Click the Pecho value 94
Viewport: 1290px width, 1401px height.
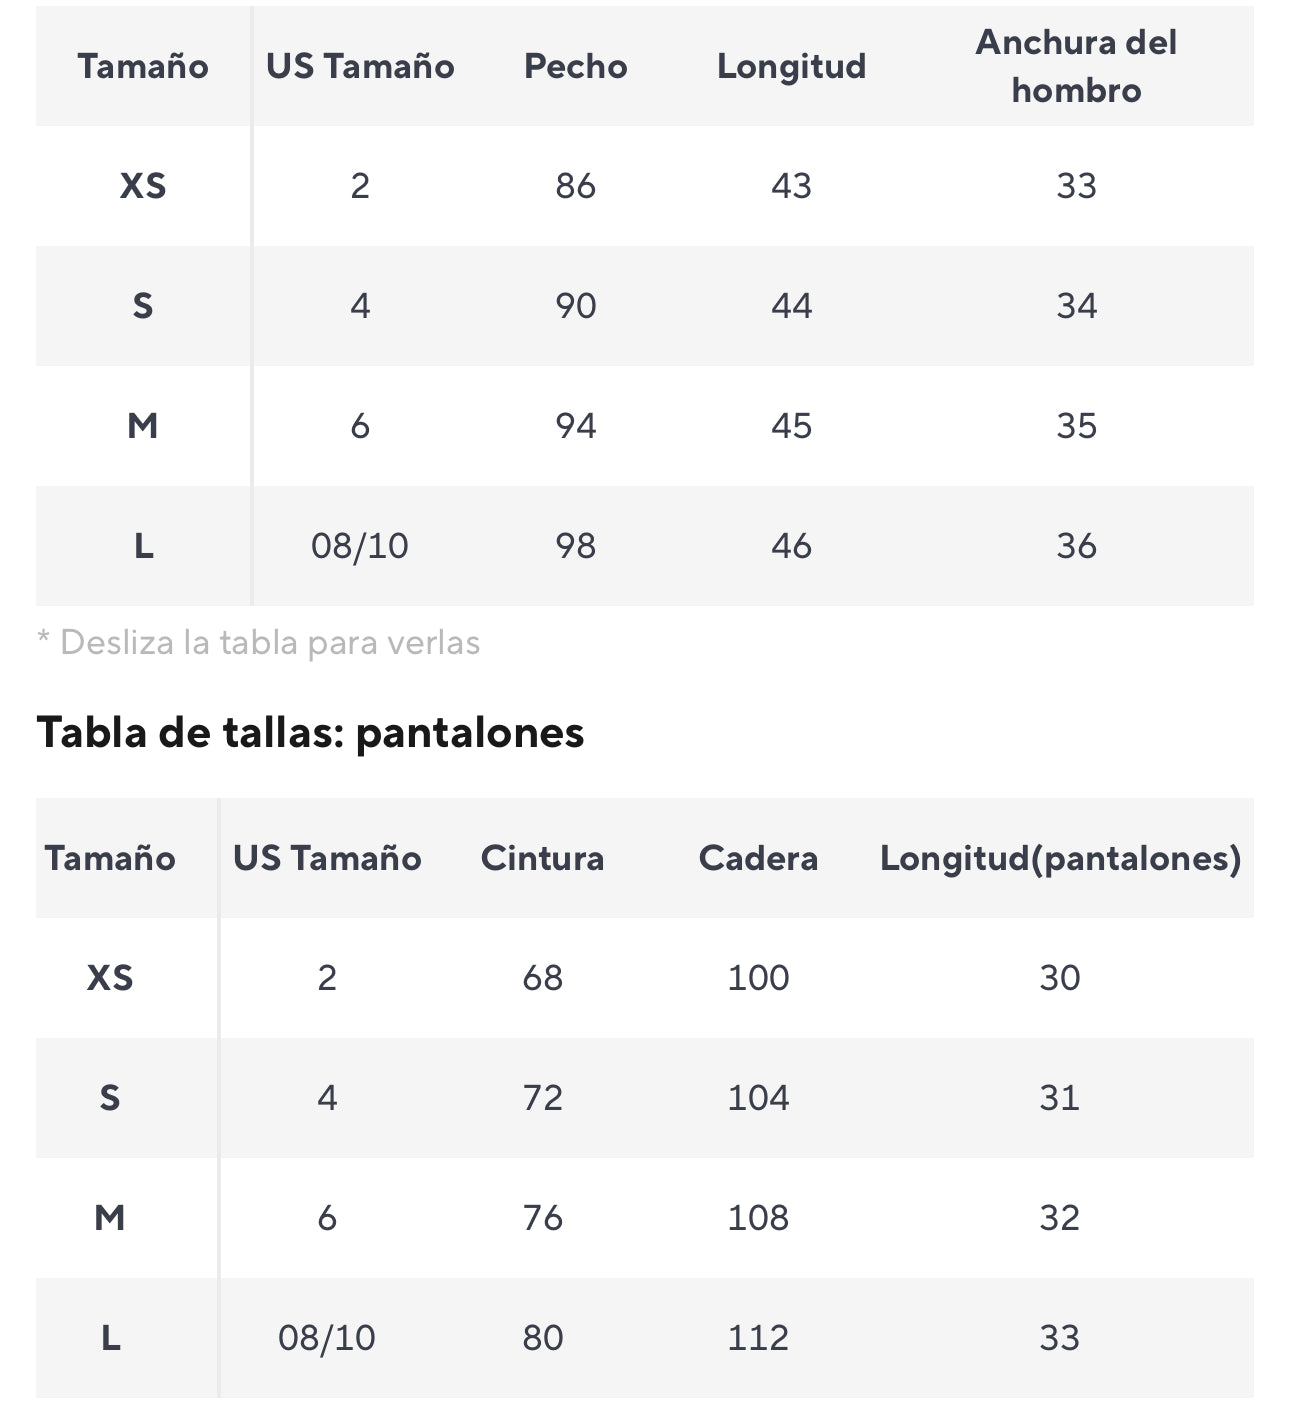pyautogui.click(x=575, y=426)
